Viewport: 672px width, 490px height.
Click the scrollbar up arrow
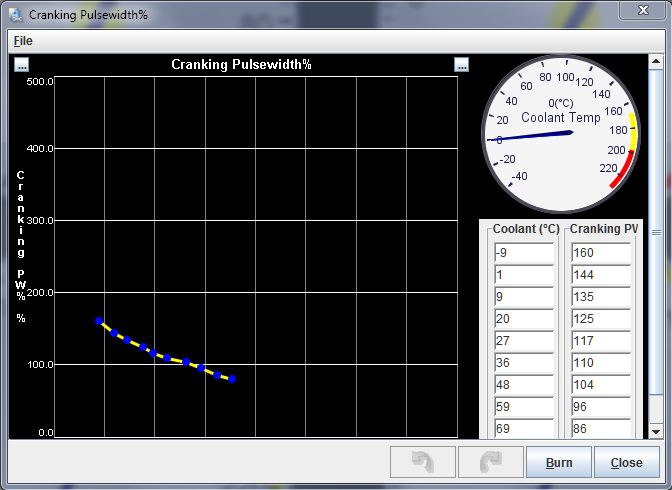click(656, 62)
